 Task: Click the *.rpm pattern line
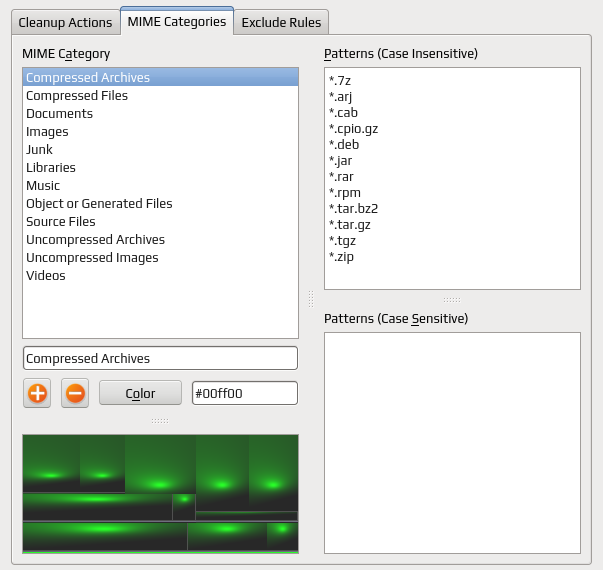[x=345, y=193]
